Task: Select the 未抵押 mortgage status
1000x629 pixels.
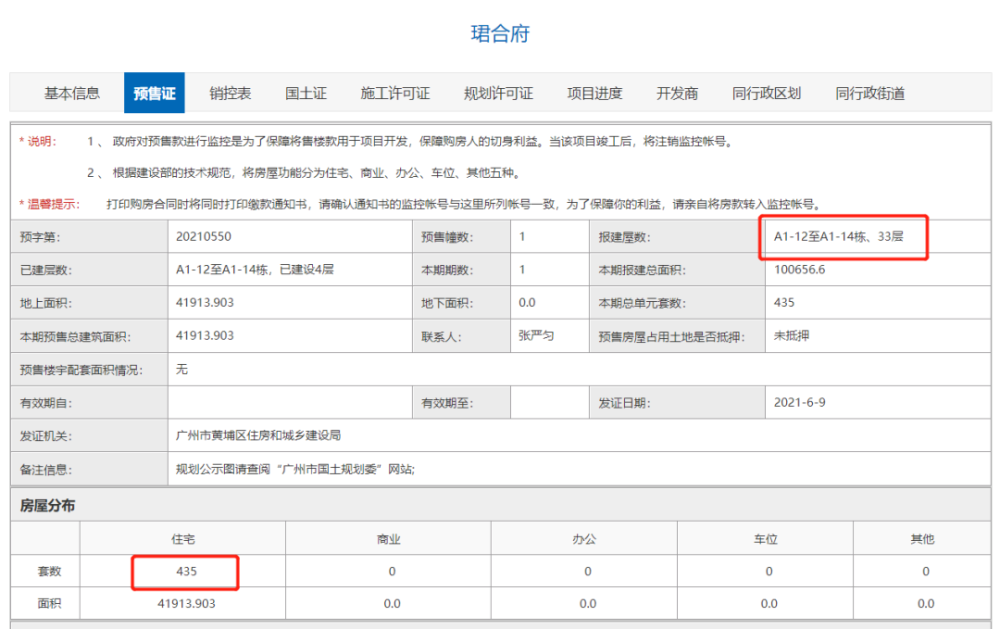Action: pyautogui.click(x=791, y=336)
